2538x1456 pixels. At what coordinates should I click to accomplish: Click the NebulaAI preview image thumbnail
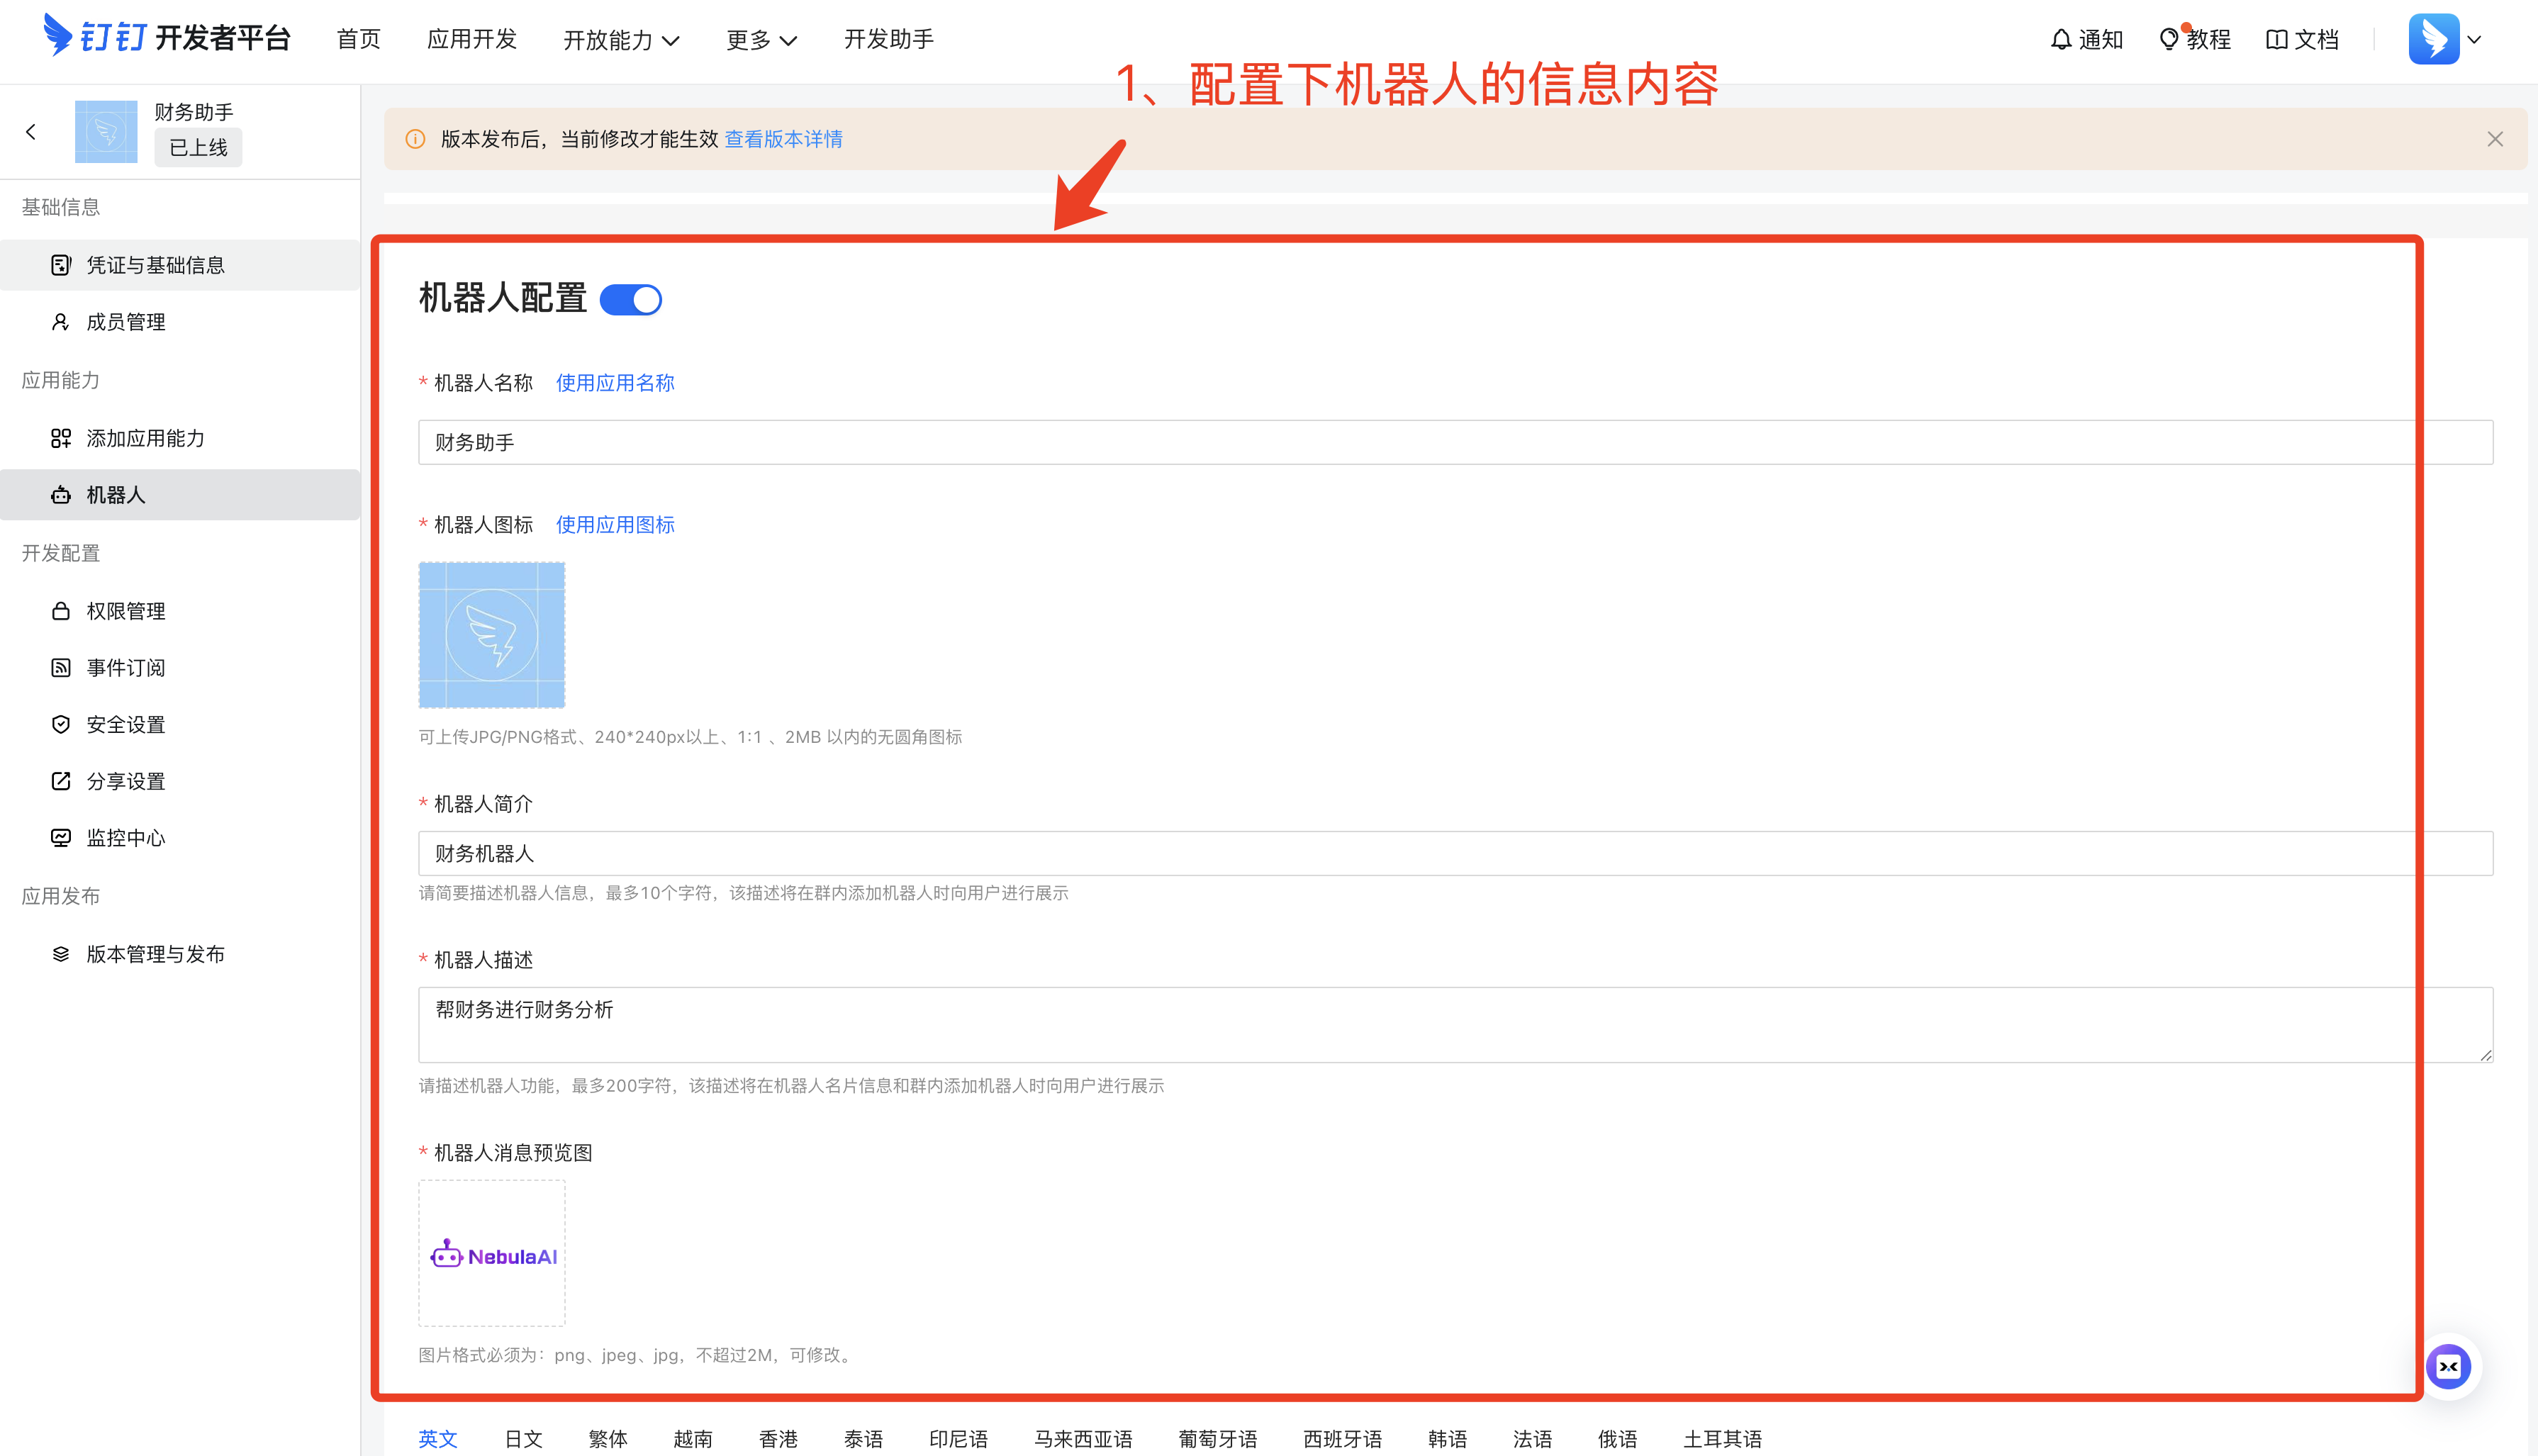(492, 1254)
